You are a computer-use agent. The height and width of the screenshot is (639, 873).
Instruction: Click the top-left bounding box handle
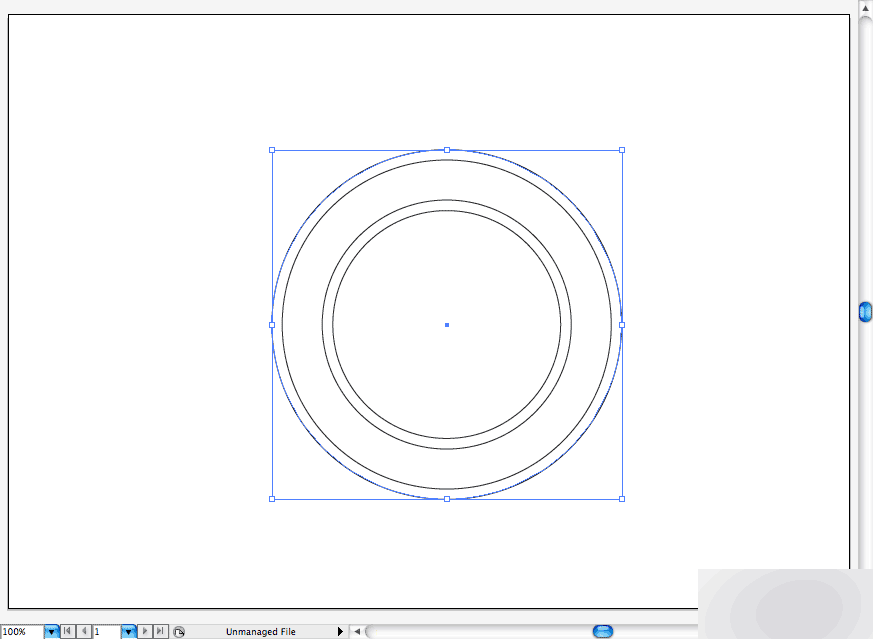tap(272, 150)
